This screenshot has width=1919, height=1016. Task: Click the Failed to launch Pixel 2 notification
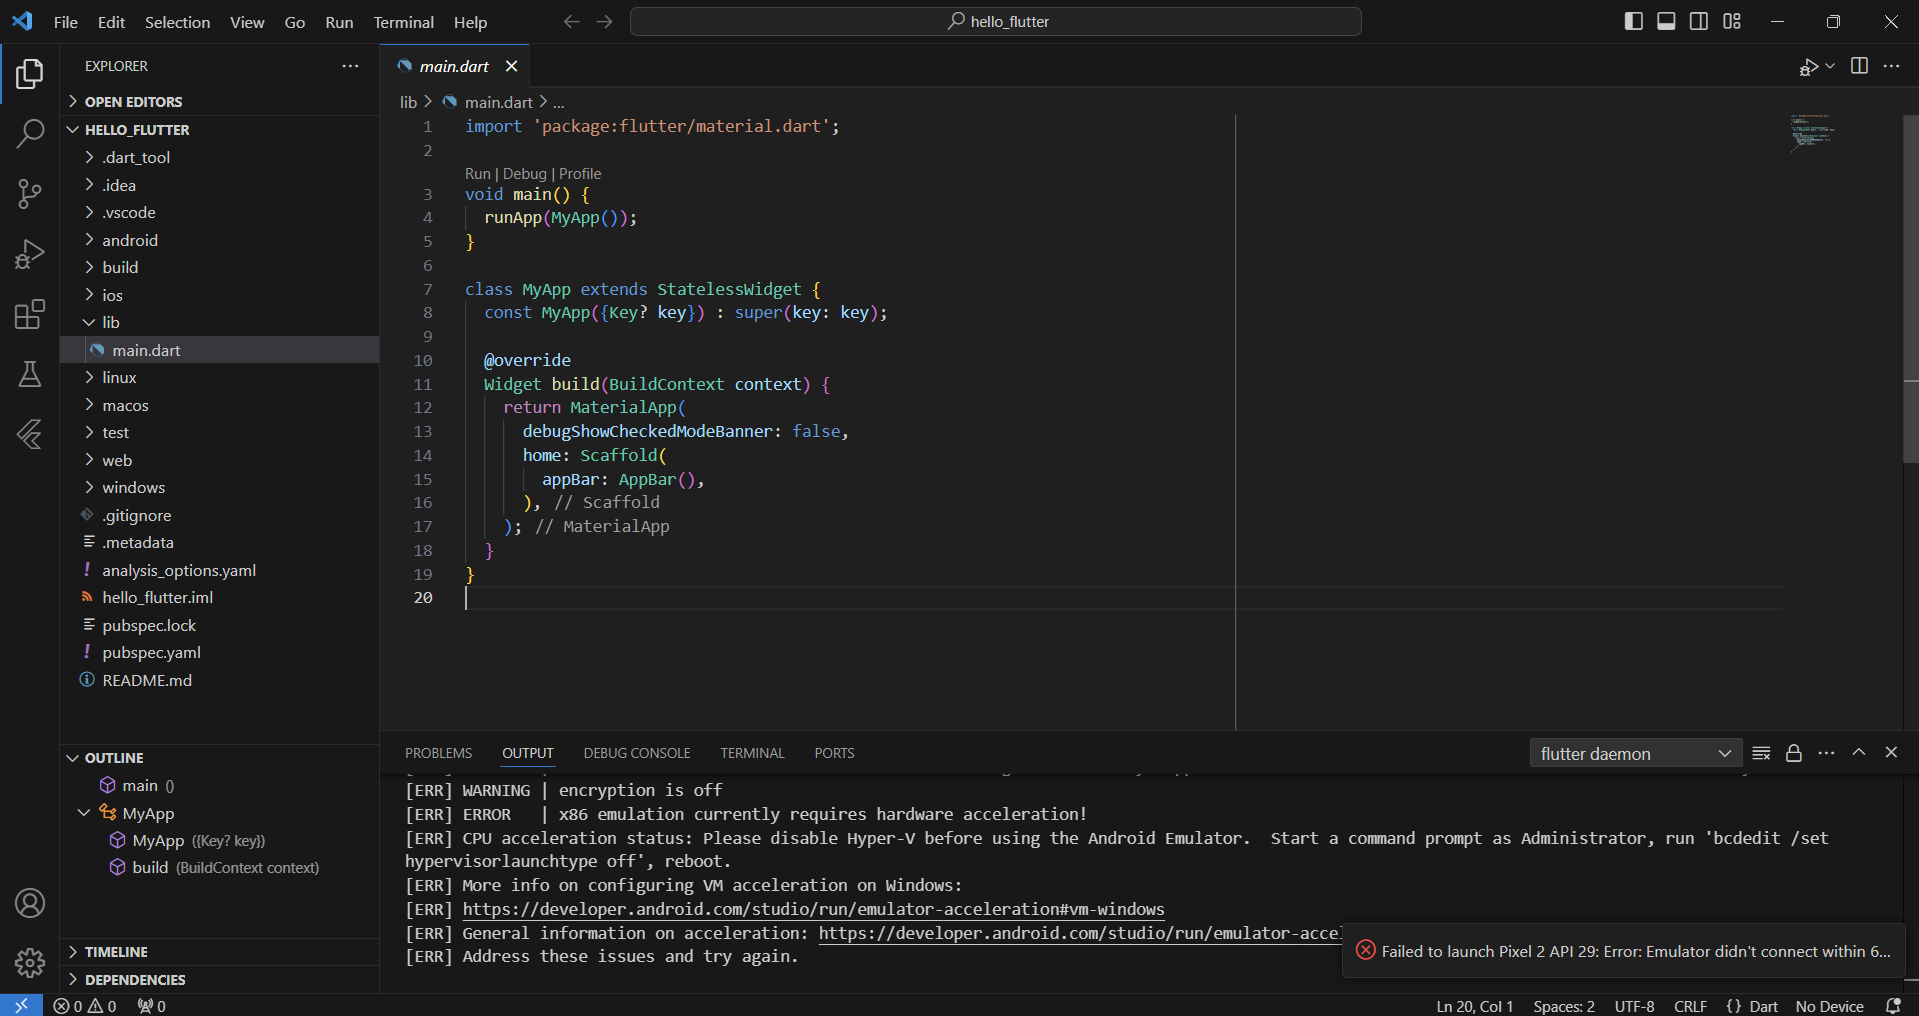(1623, 951)
